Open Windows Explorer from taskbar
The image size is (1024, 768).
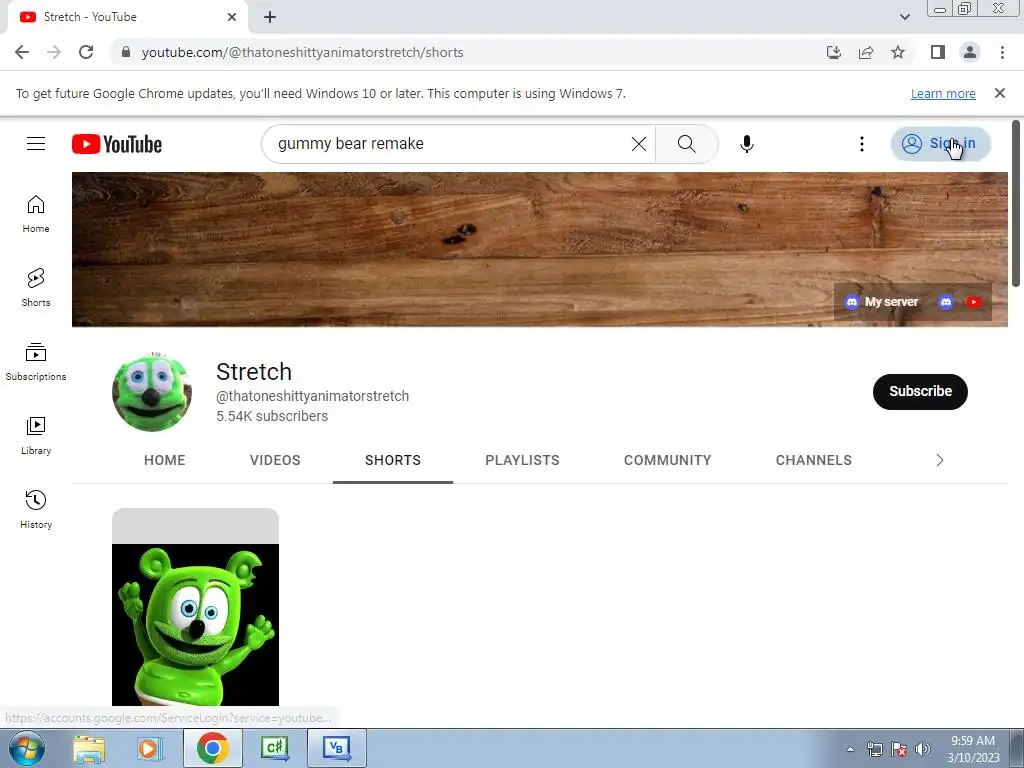[x=89, y=748]
